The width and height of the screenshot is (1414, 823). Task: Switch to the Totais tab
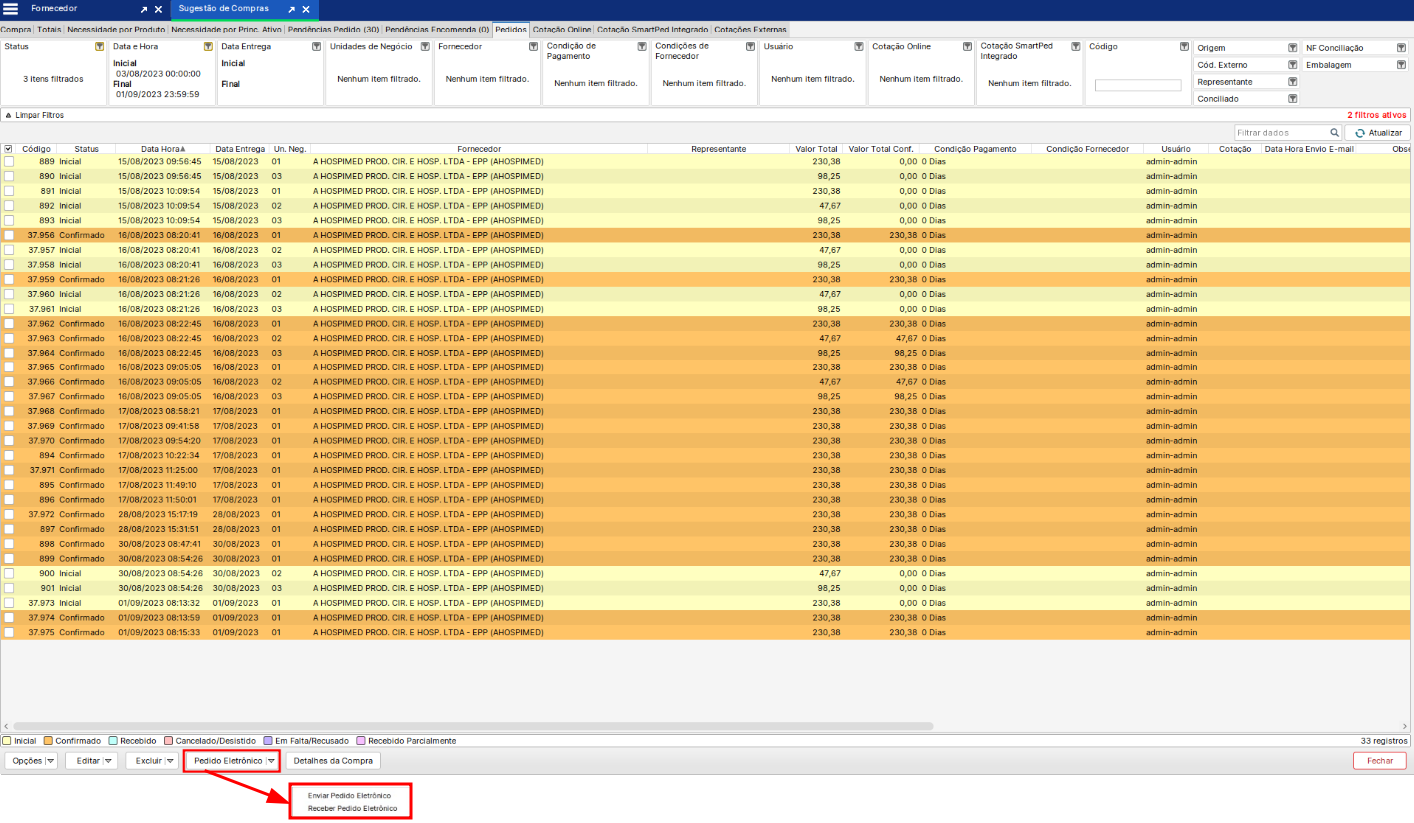point(49,30)
